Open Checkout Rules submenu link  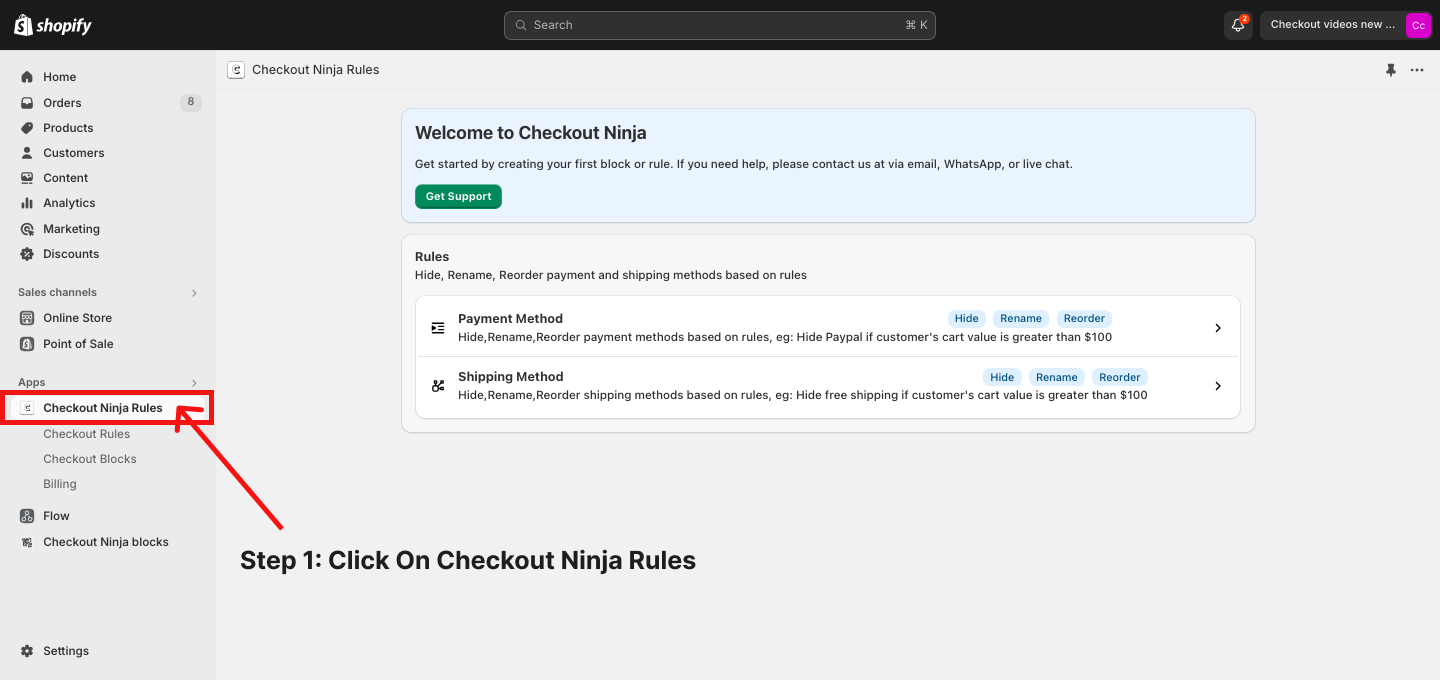point(87,434)
